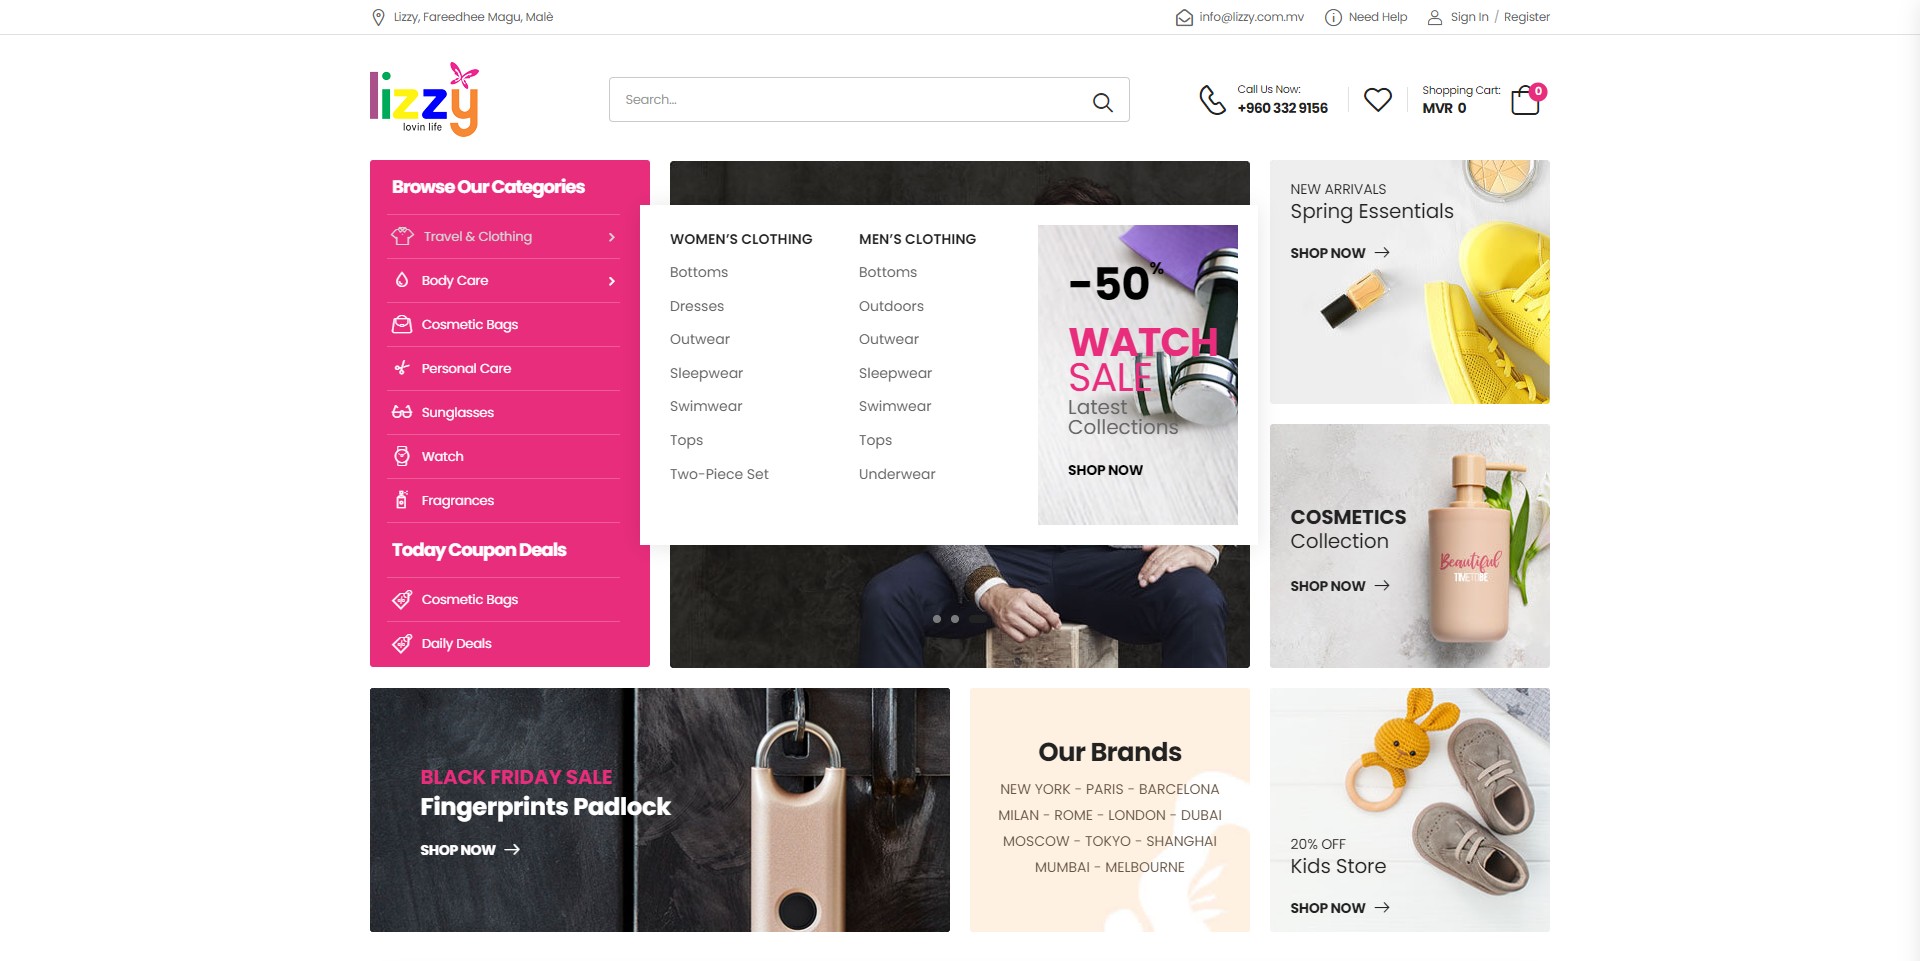Expand the Body Care submenu arrow
Image resolution: width=1920 pixels, height=961 pixels.
(612, 281)
